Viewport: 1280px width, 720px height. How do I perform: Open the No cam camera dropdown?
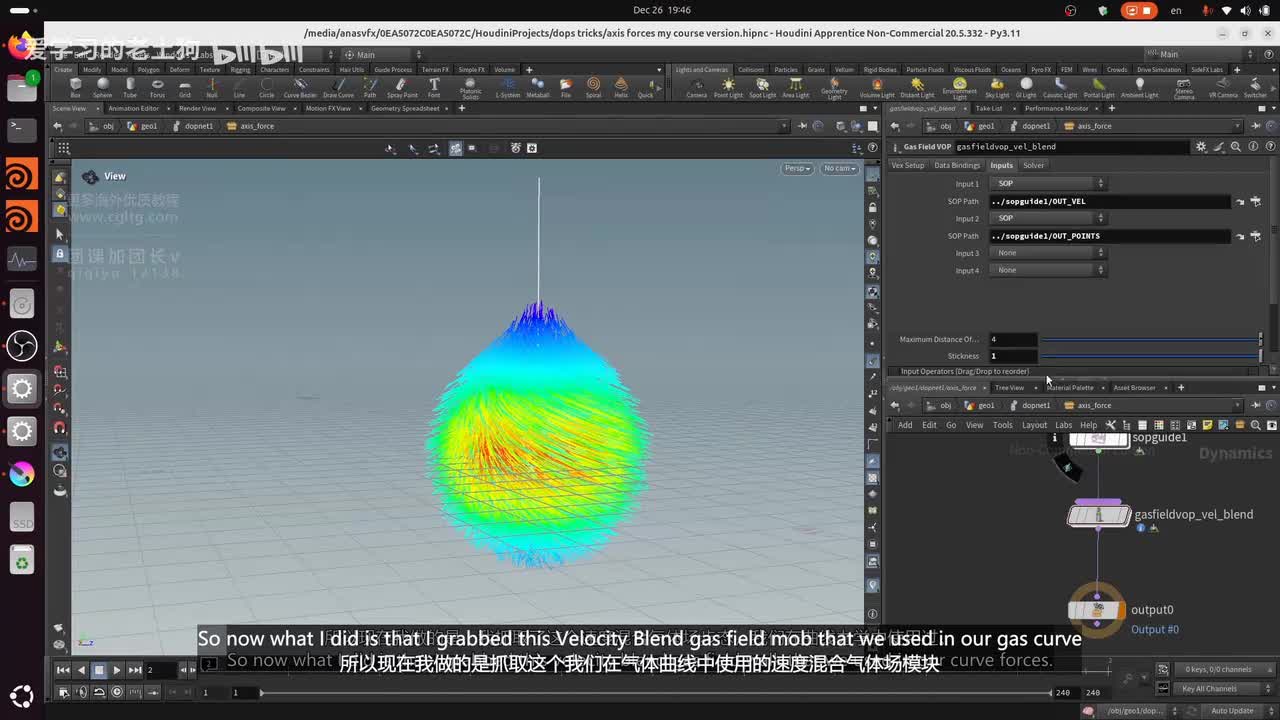coord(839,168)
